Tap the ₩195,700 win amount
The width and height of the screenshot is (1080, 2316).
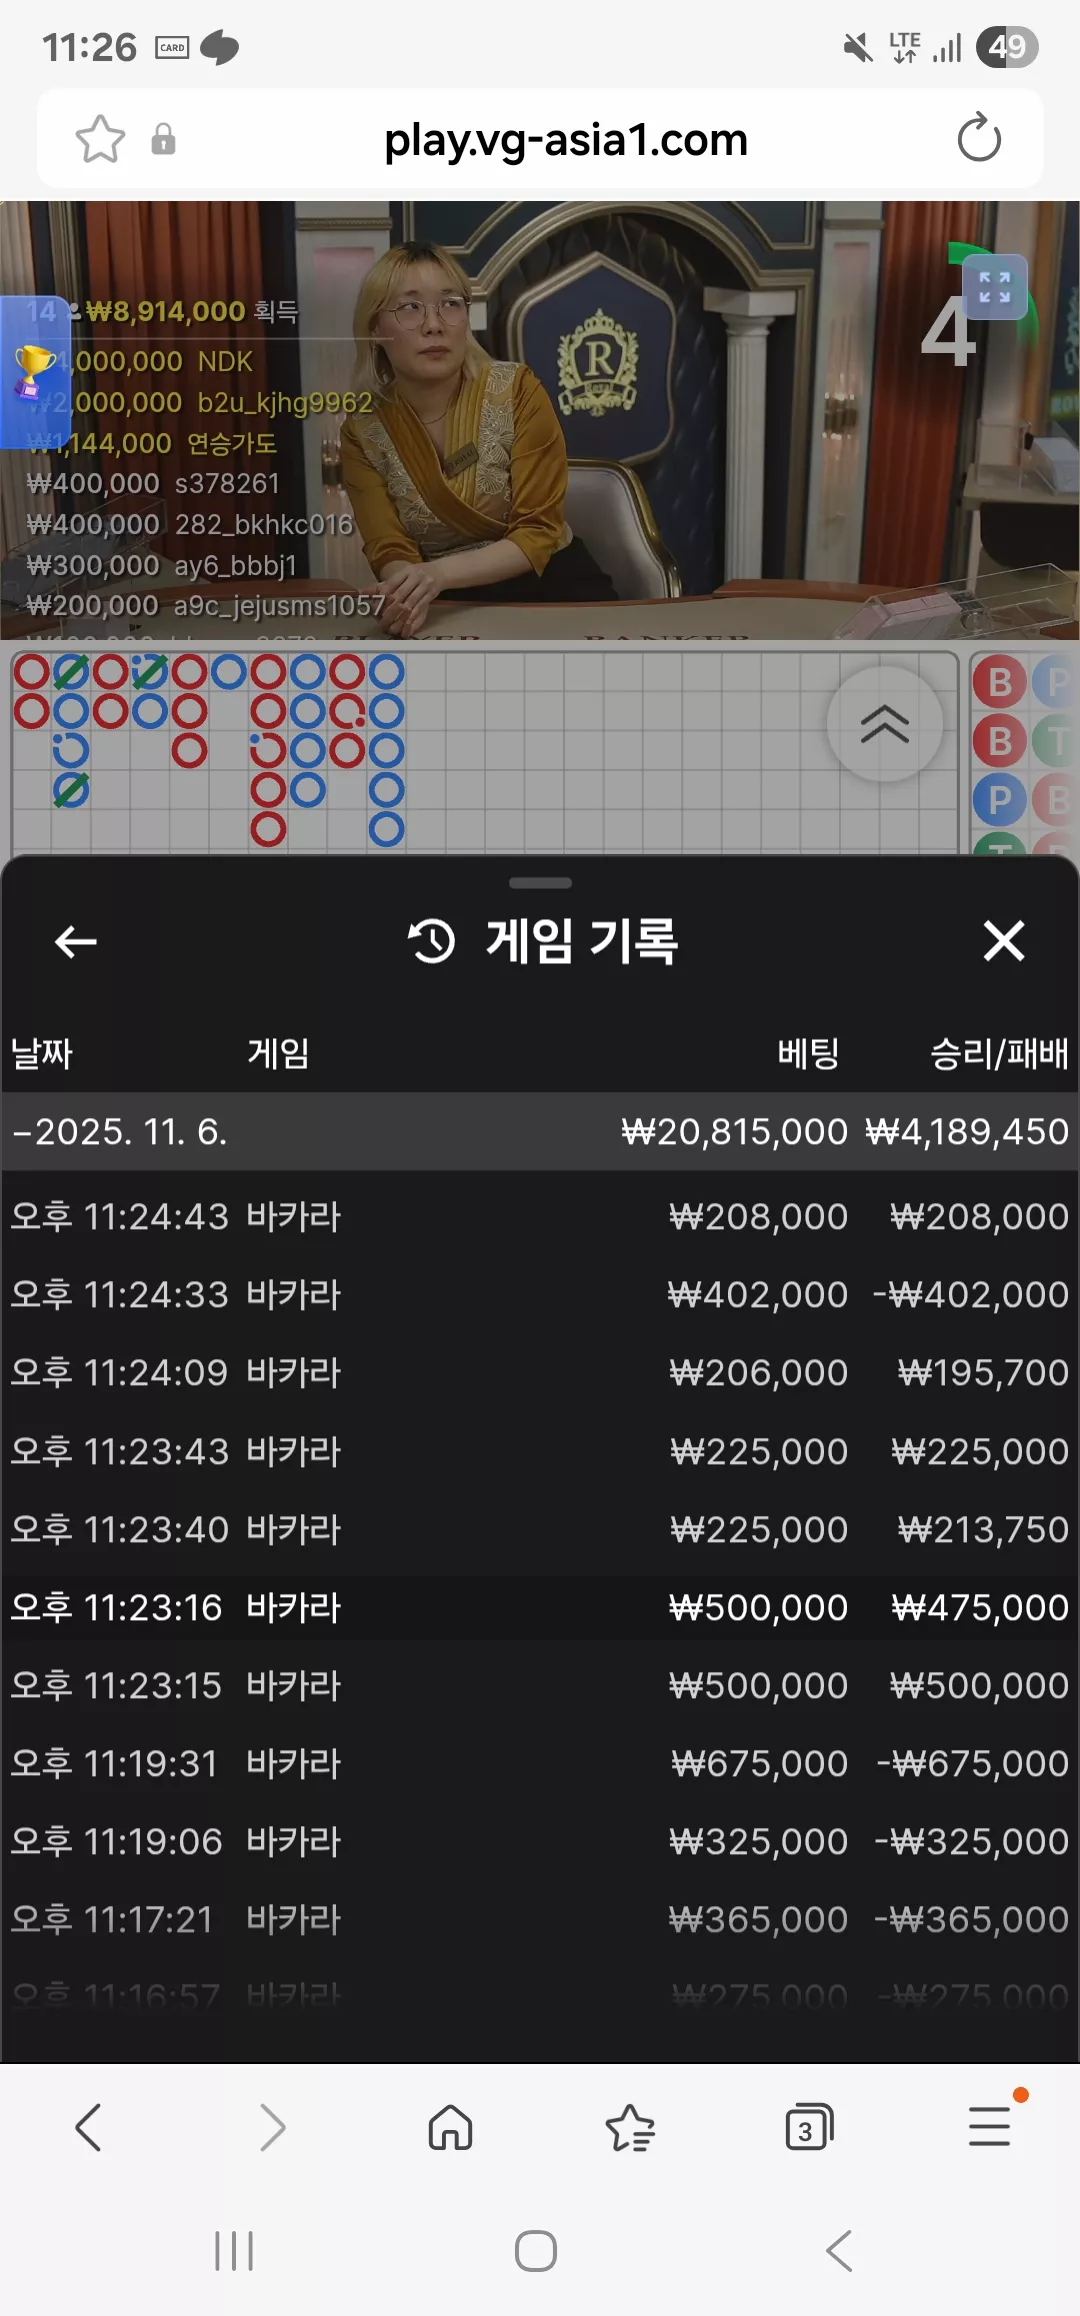coord(983,1372)
